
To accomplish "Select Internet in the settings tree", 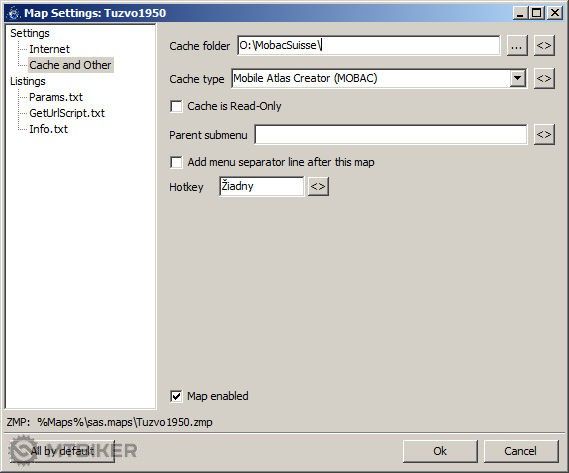I will [x=49, y=49].
